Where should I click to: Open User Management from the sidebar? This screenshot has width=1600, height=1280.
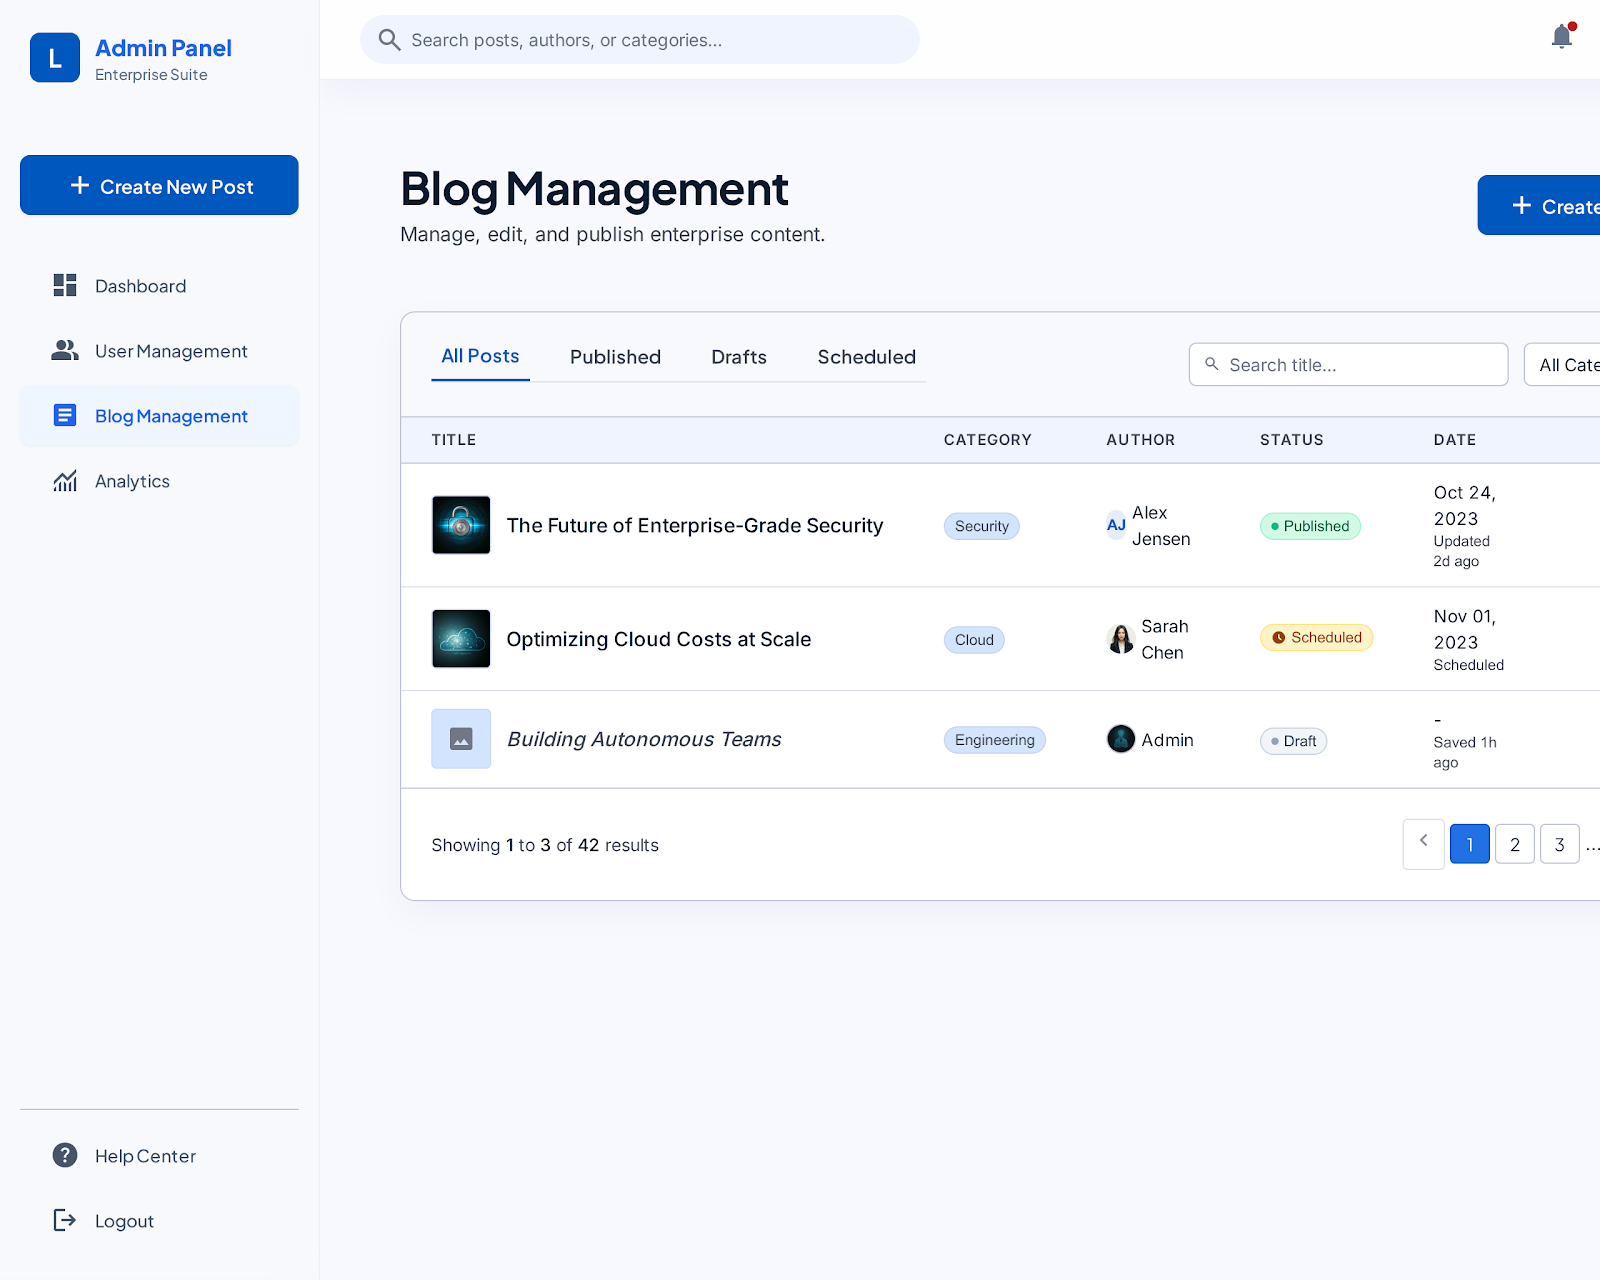[x=160, y=351]
